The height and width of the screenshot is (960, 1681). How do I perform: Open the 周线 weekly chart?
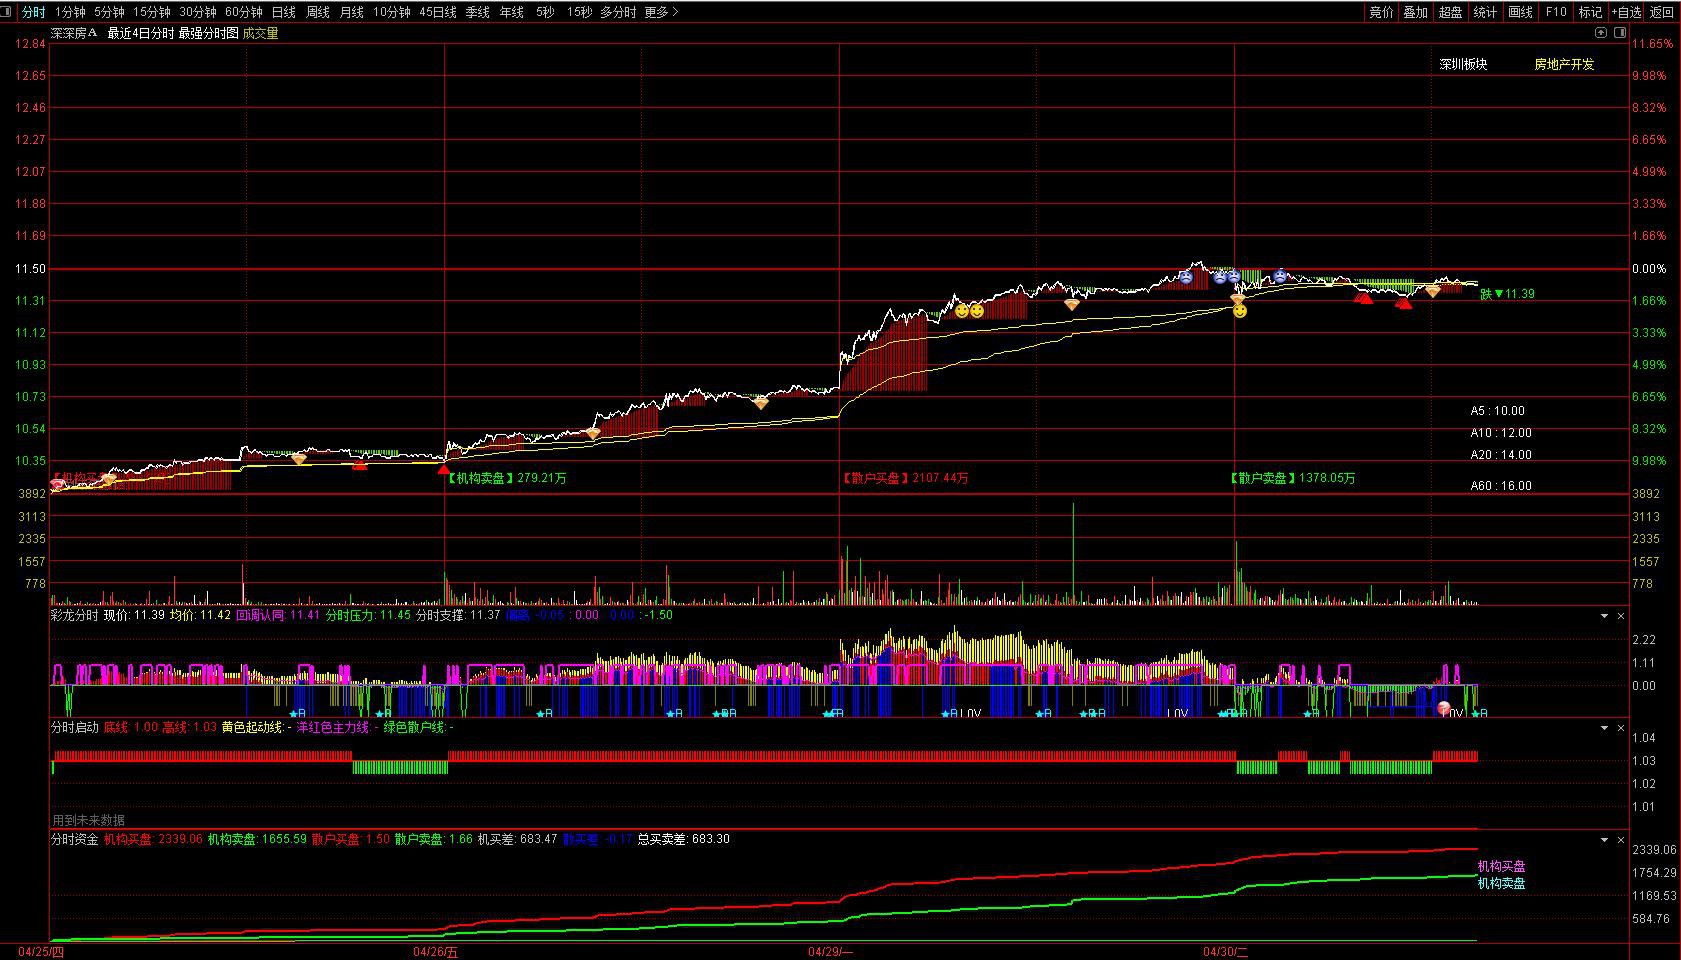coord(318,12)
